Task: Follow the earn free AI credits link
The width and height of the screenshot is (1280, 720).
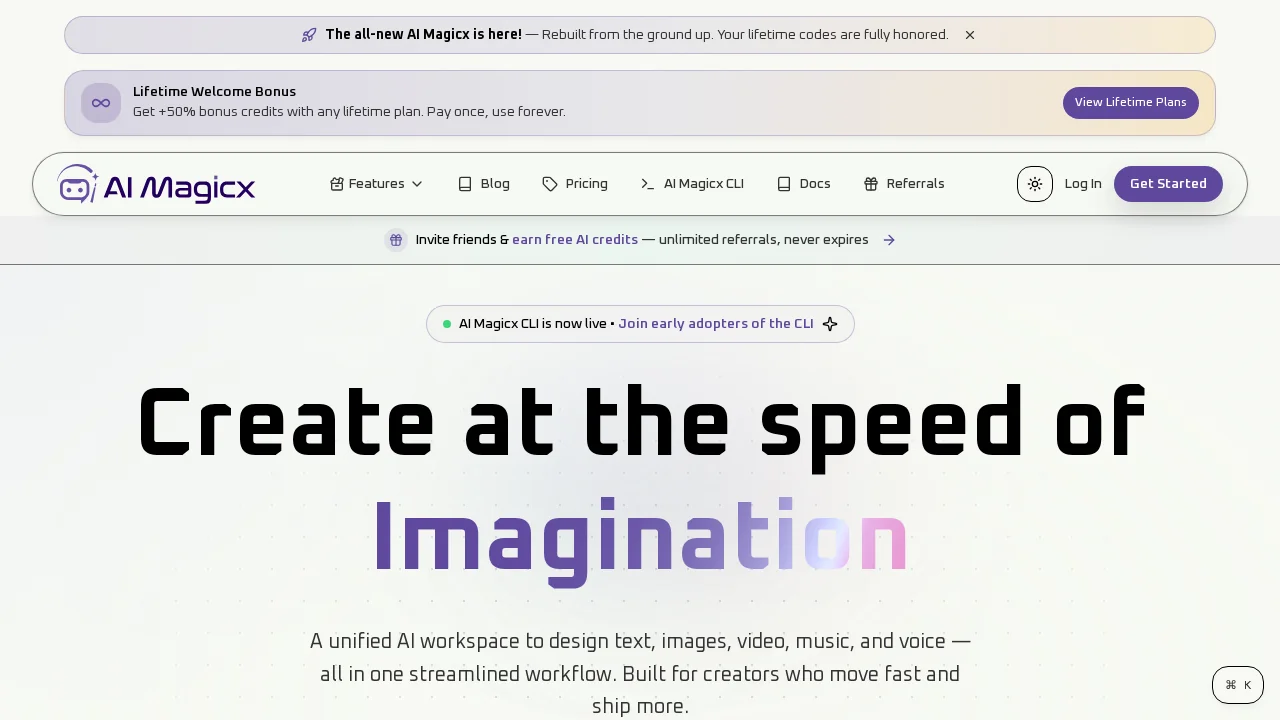Action: click(x=575, y=240)
